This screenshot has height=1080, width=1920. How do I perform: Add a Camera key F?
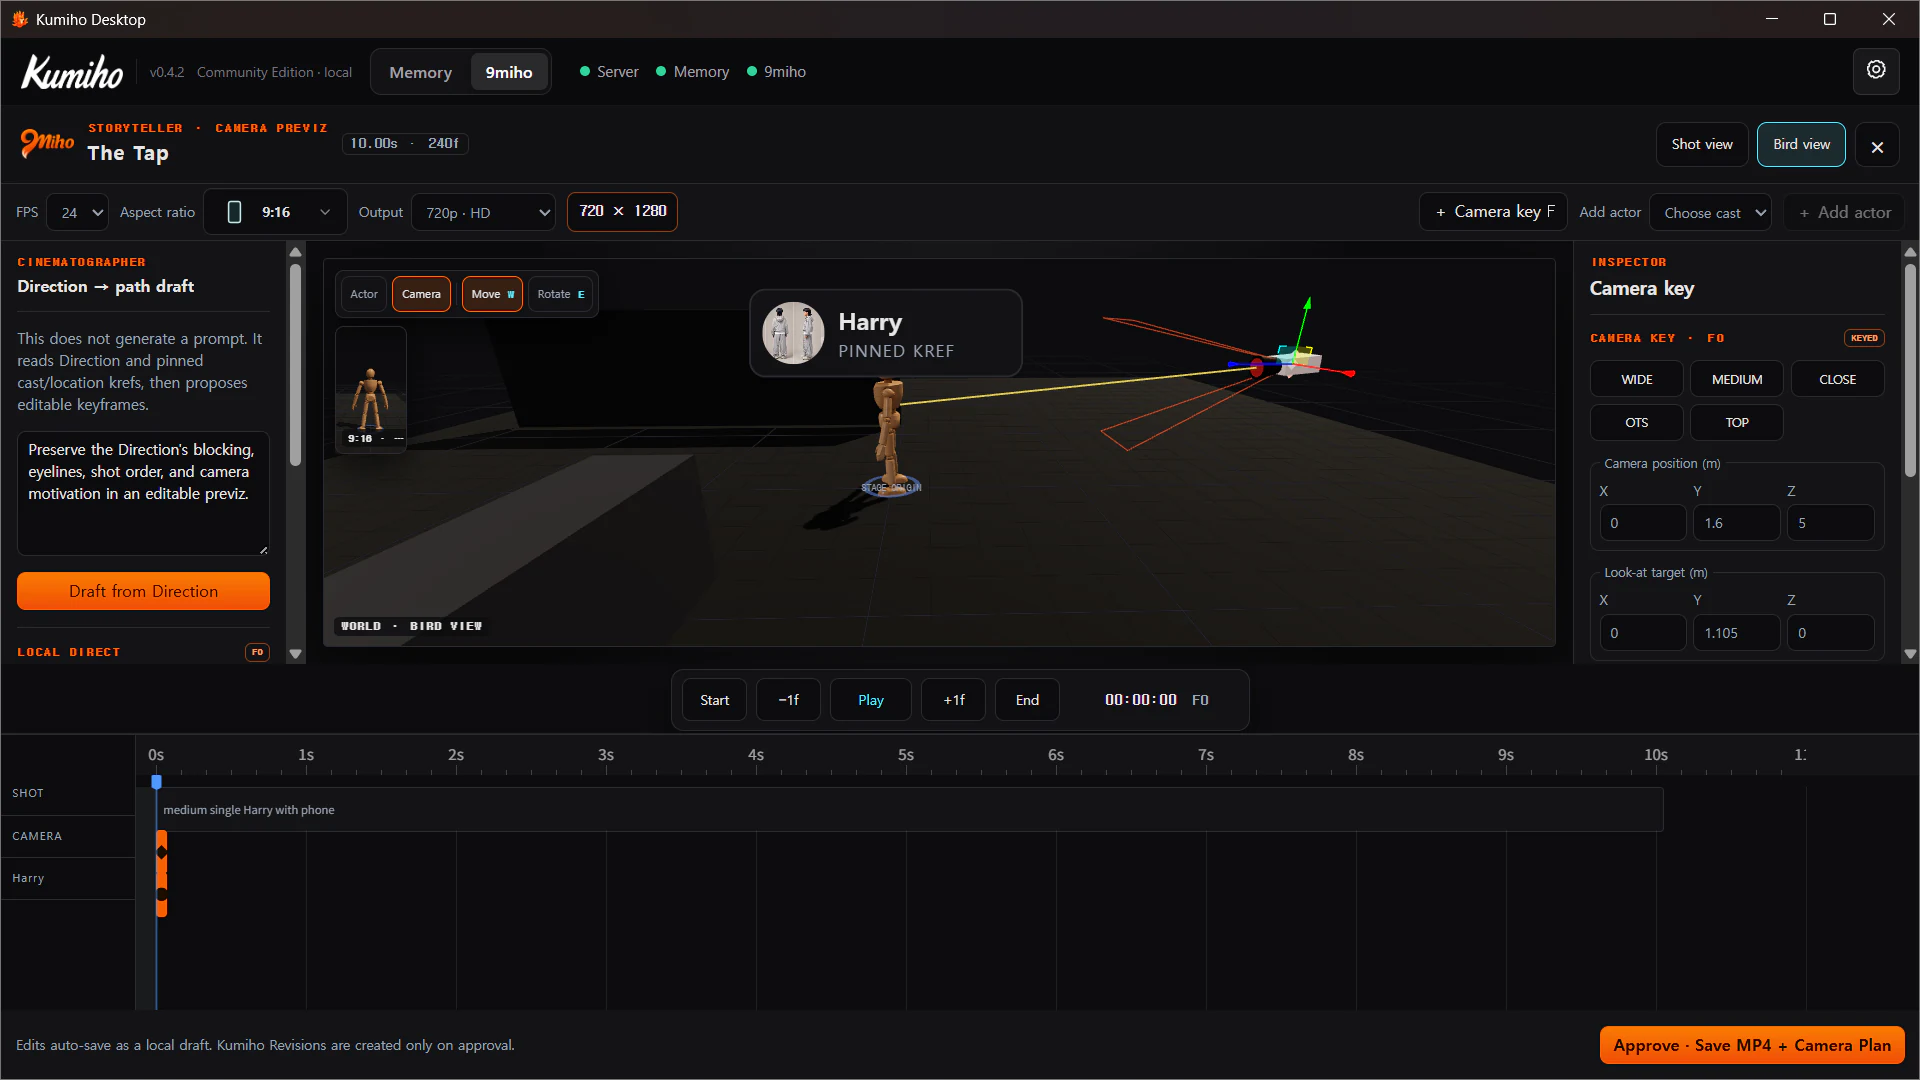(1493, 212)
